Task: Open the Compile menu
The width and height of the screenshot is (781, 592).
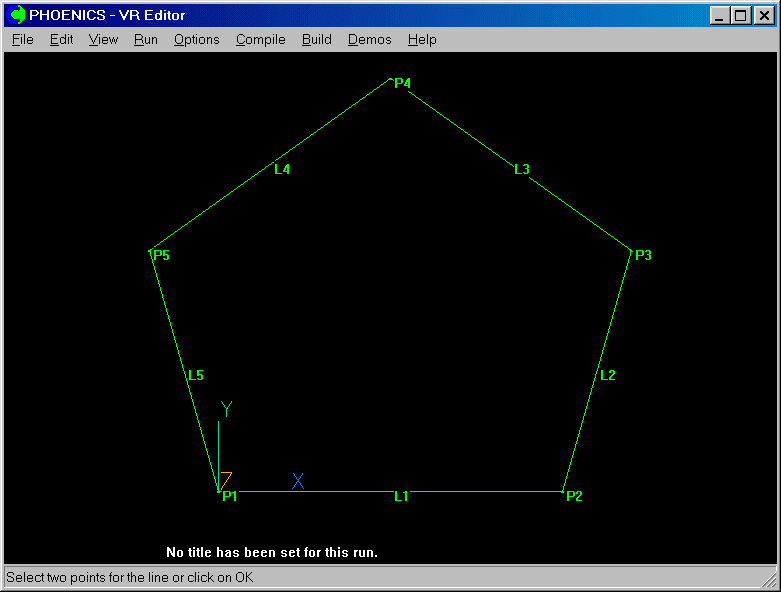Action: (260, 40)
